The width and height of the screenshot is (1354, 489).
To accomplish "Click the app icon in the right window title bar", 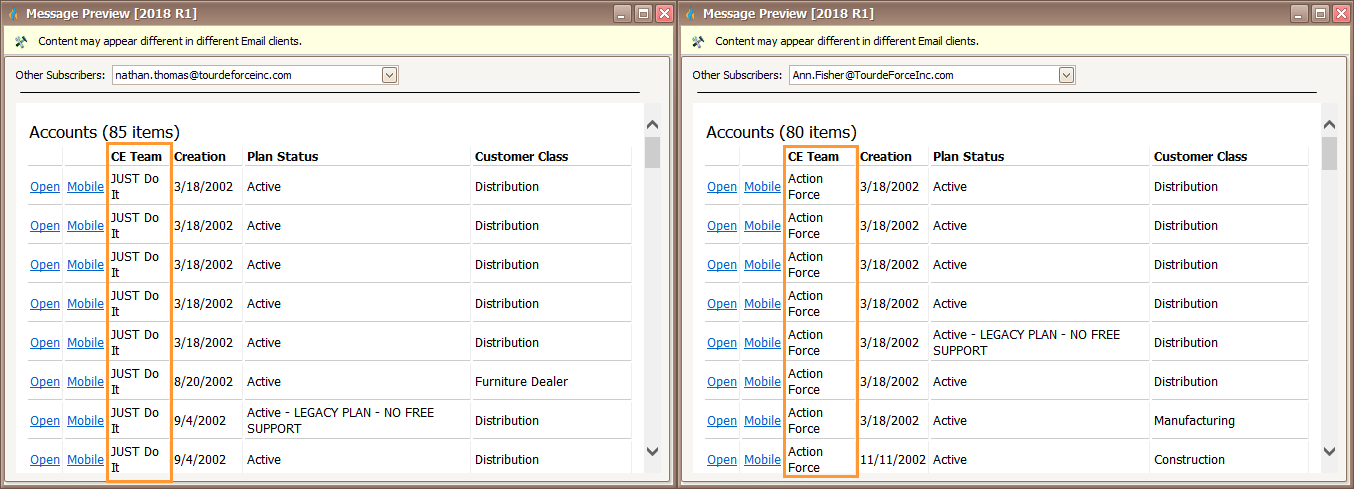I will point(690,14).
